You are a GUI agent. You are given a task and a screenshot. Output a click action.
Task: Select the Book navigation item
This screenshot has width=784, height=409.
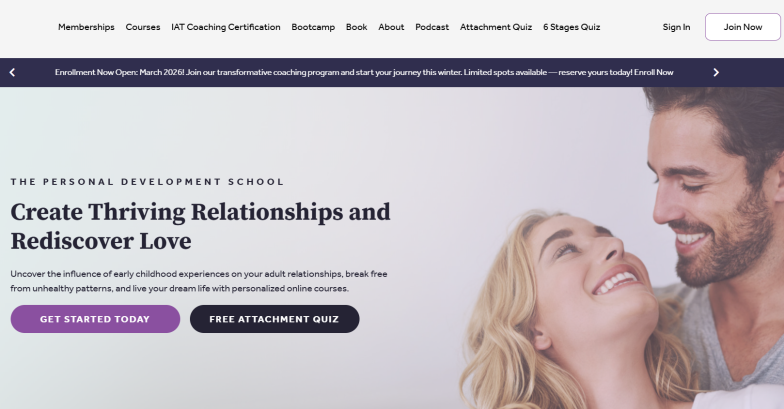[x=356, y=27]
